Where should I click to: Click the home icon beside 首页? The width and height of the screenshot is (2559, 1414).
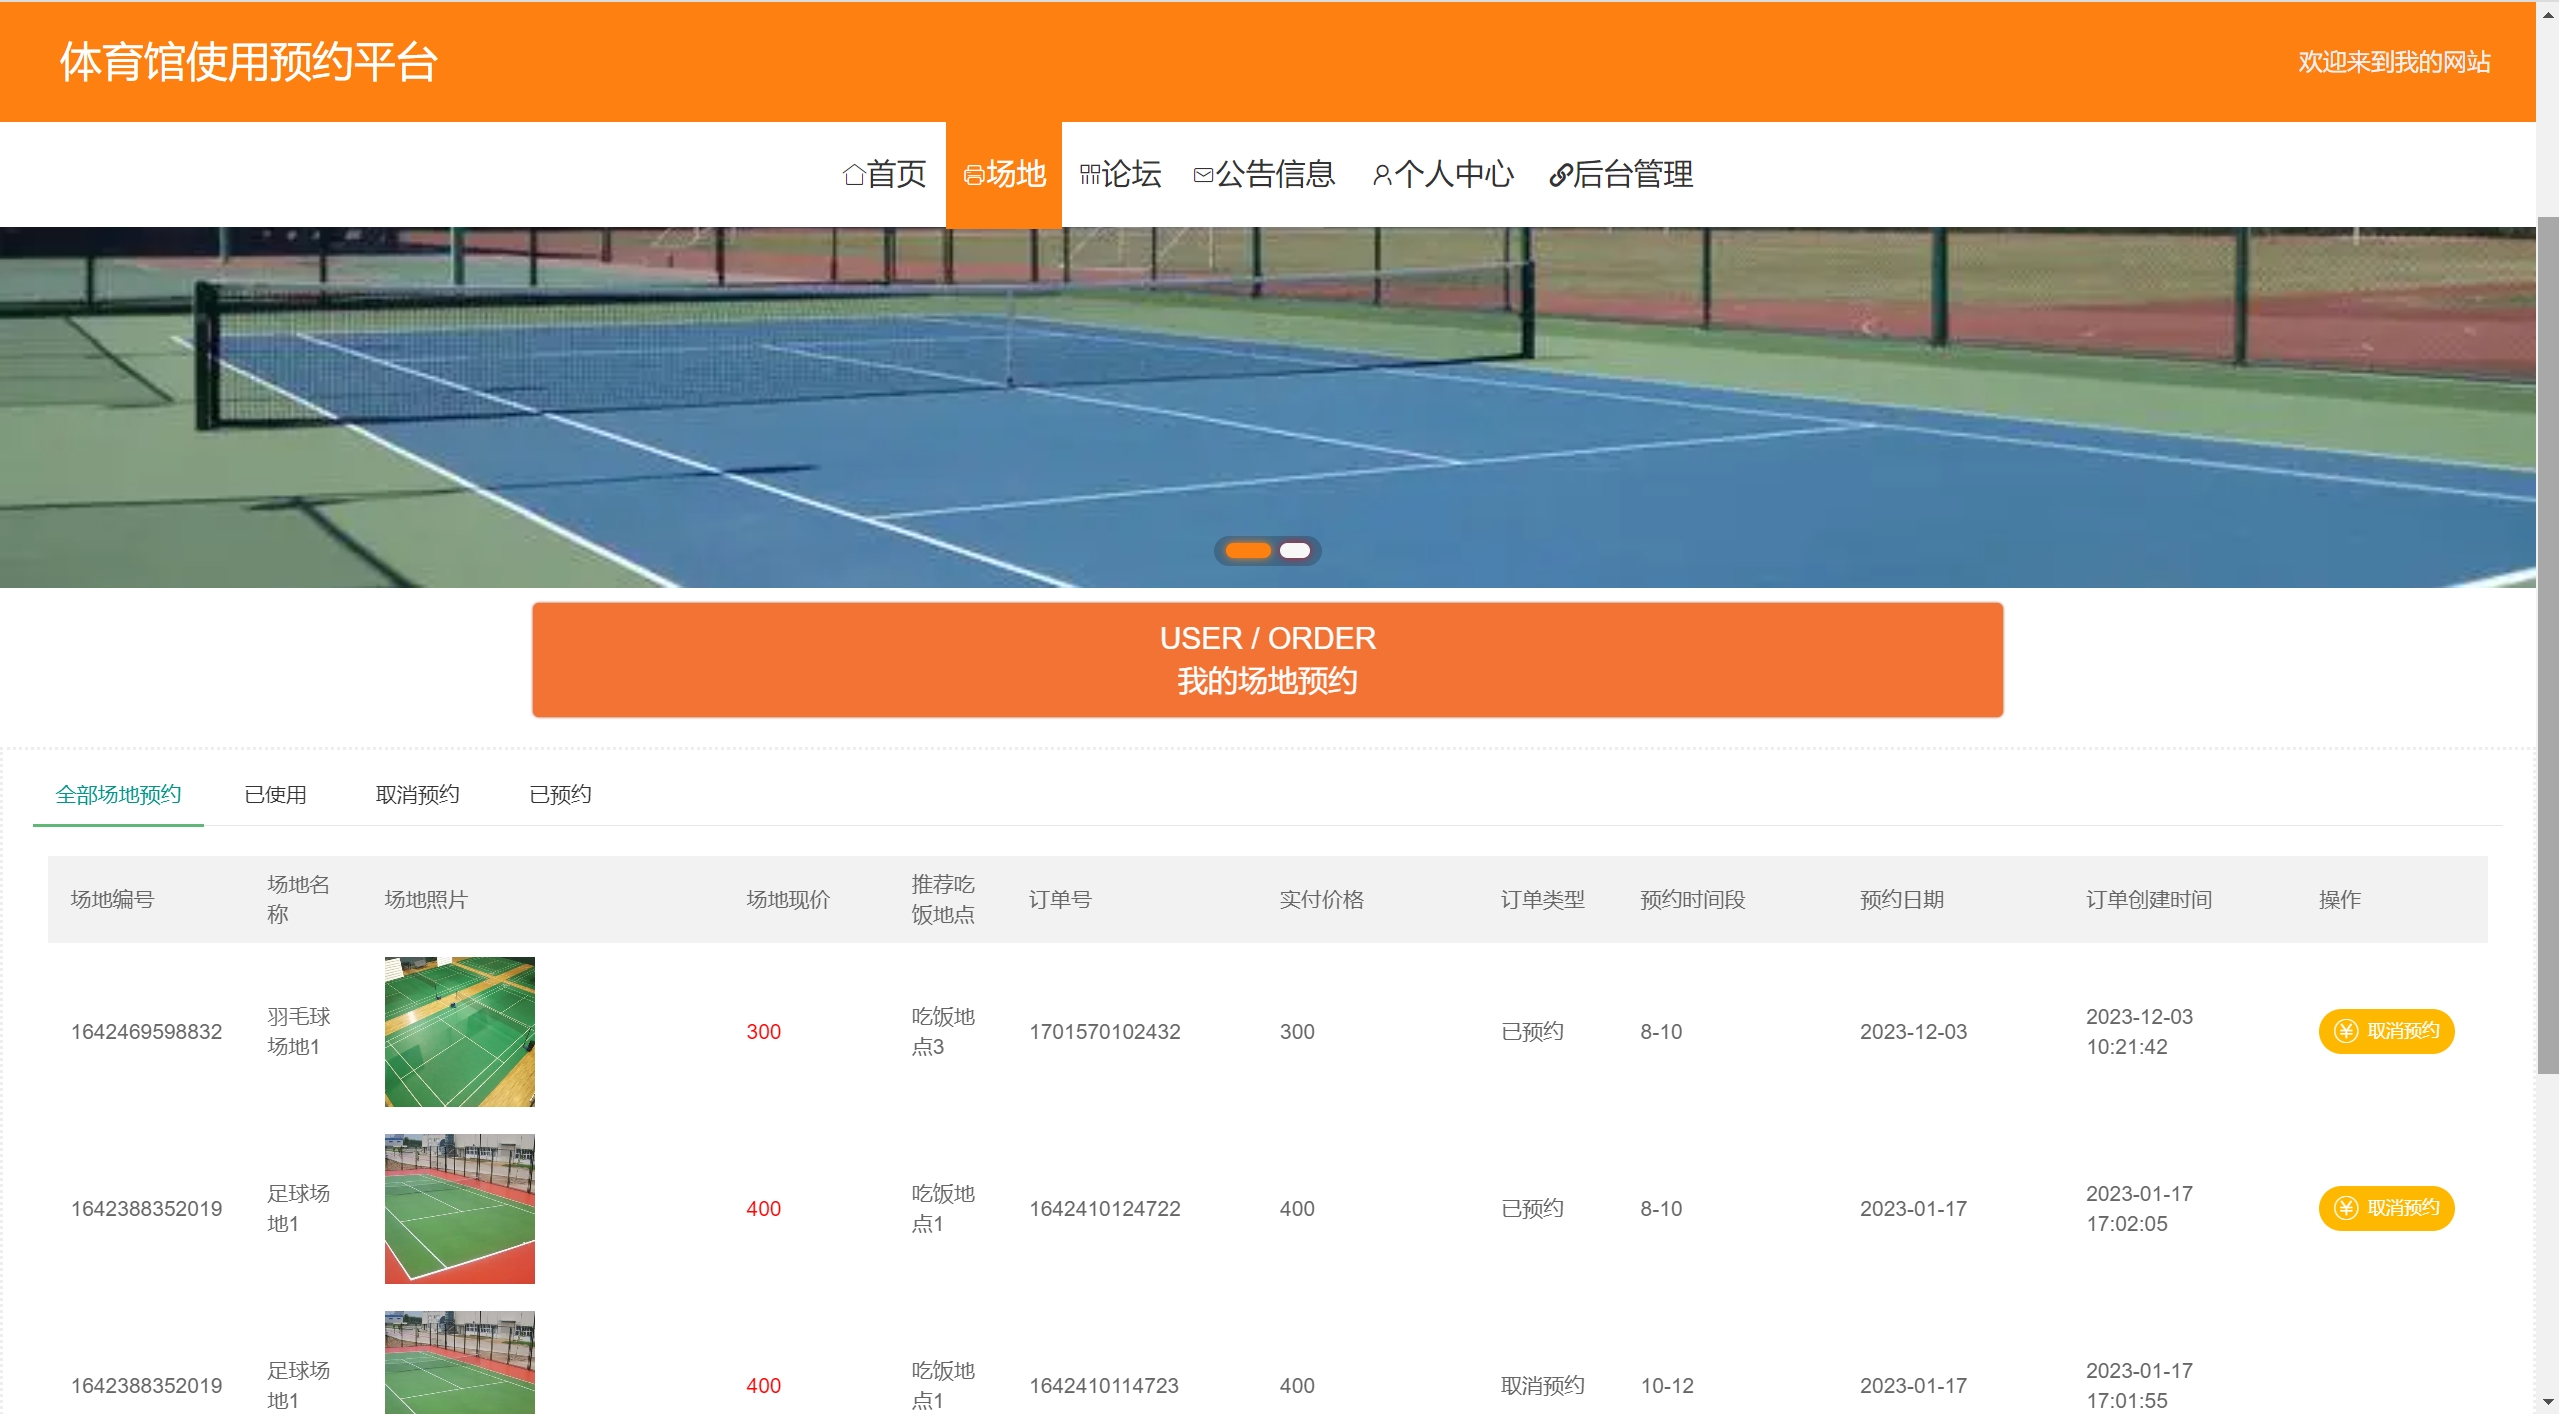853,175
